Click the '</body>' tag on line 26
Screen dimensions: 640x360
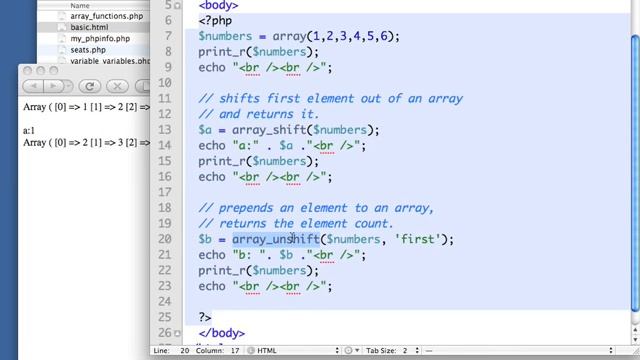coord(222,333)
